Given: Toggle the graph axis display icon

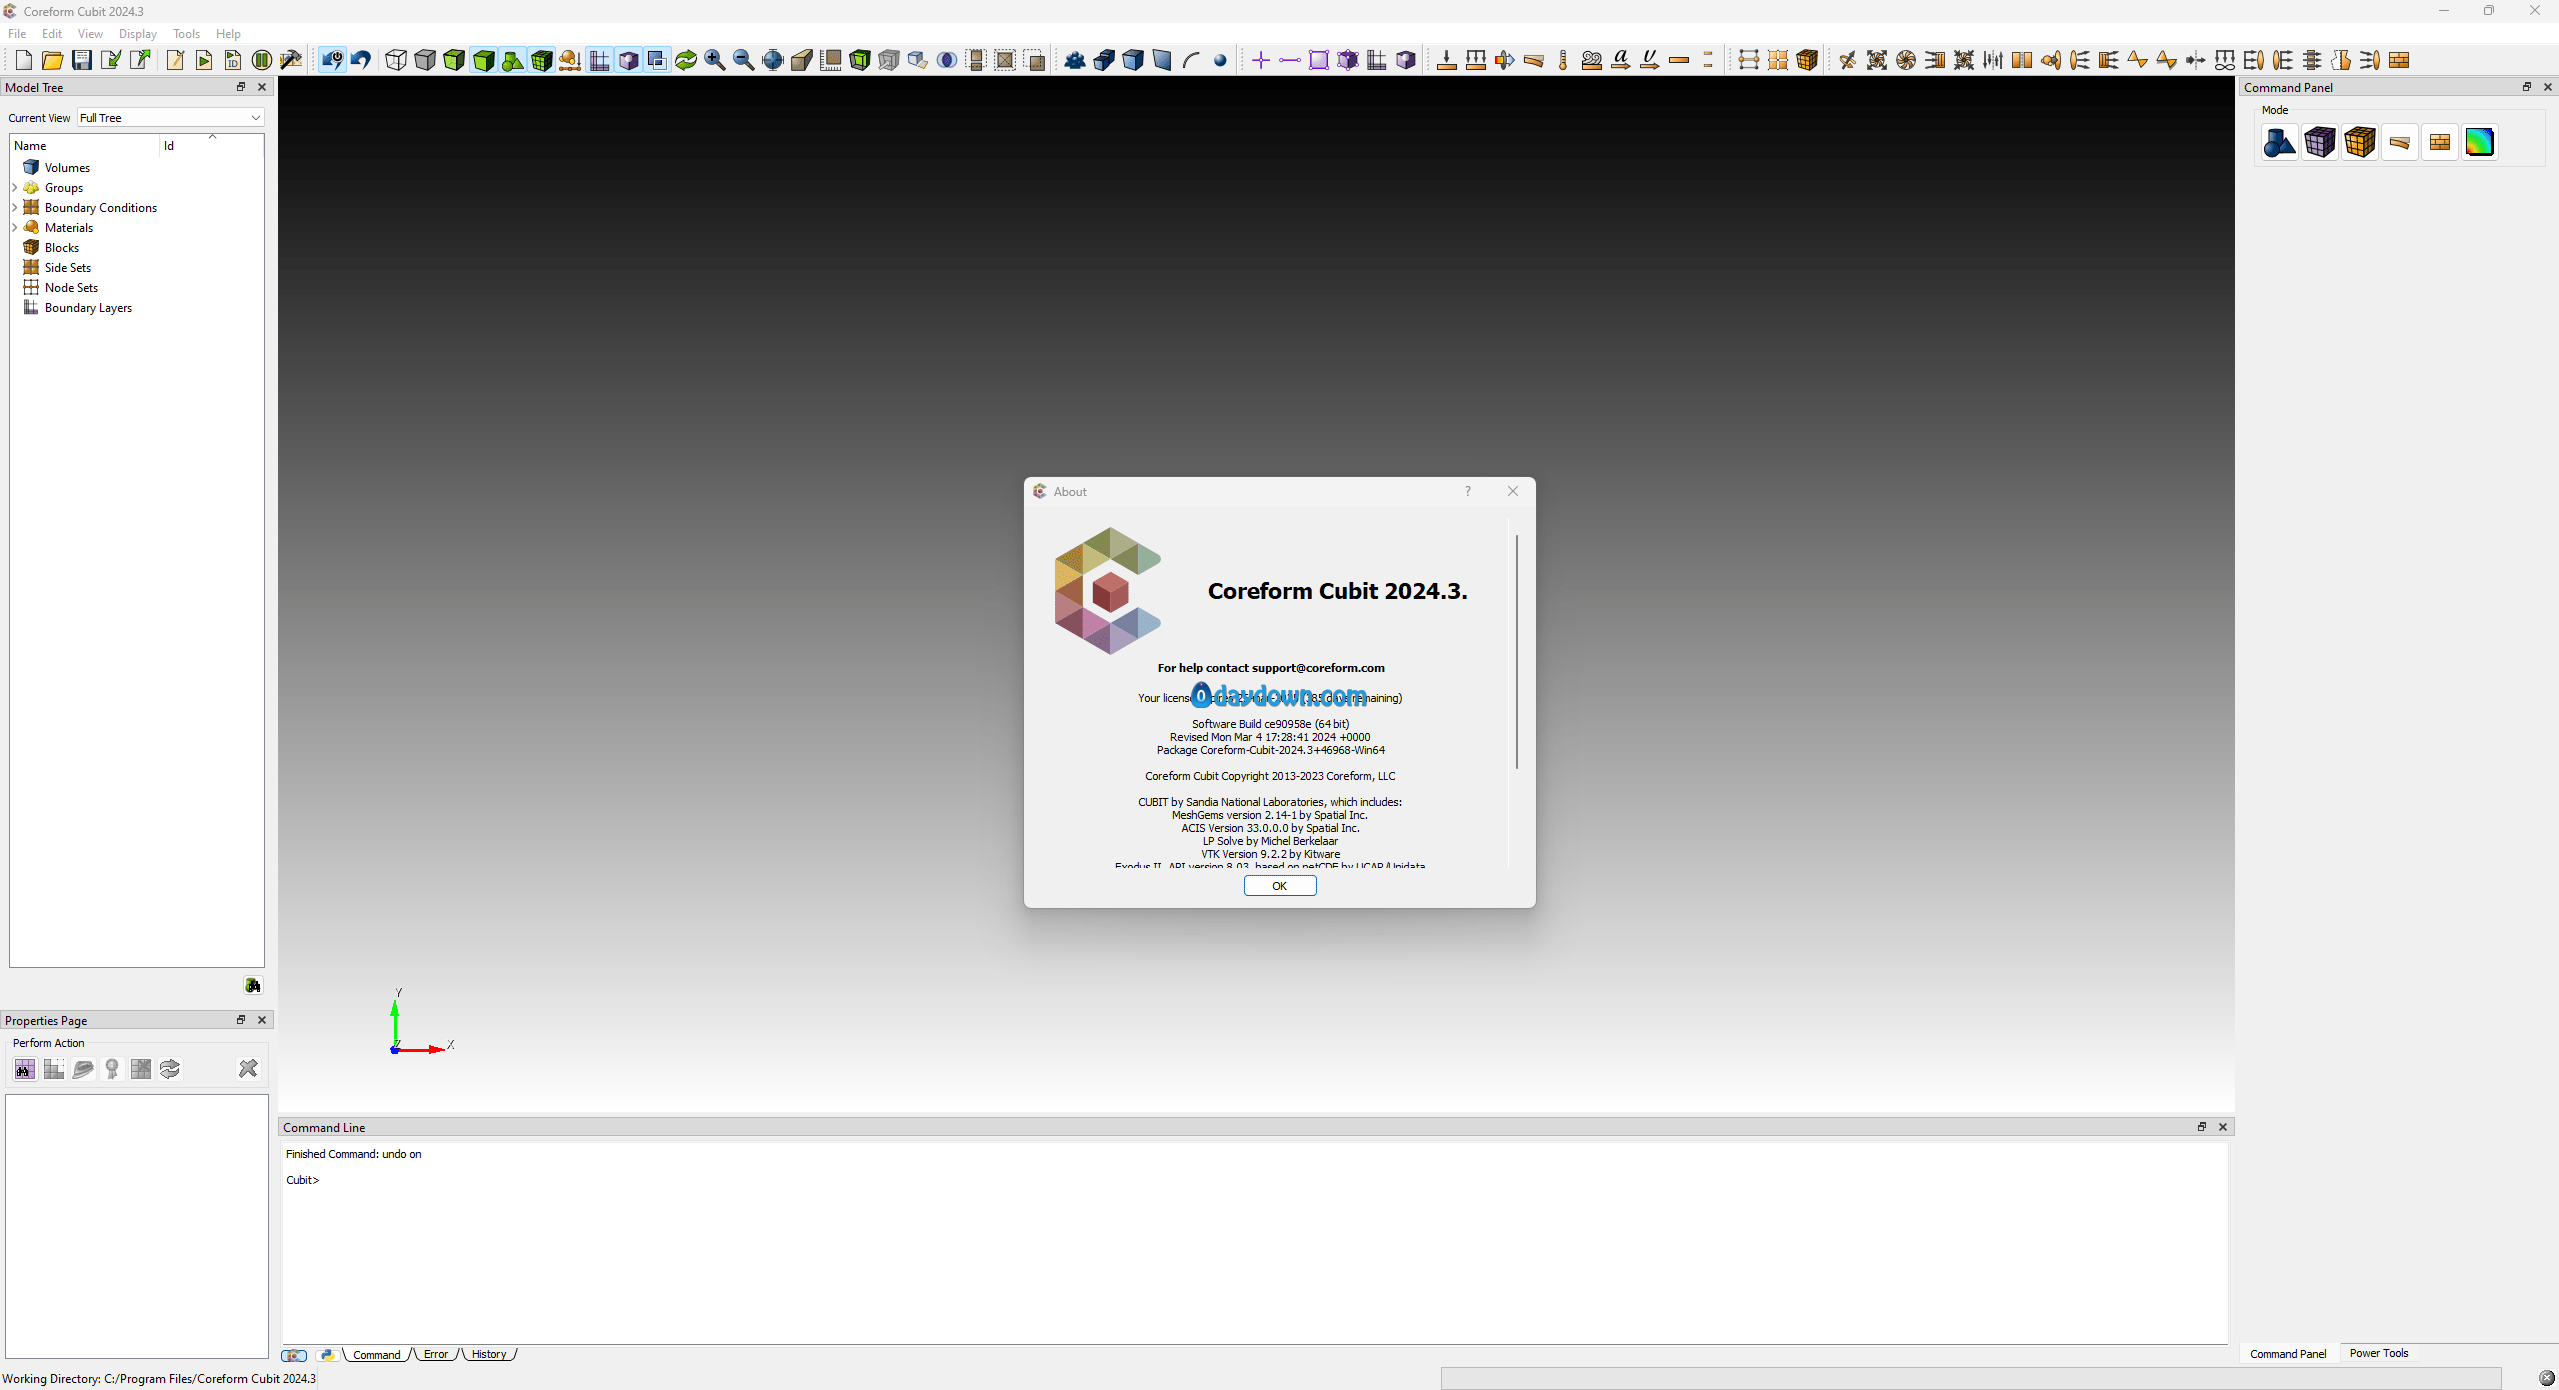Looking at the screenshot, I should click(600, 60).
